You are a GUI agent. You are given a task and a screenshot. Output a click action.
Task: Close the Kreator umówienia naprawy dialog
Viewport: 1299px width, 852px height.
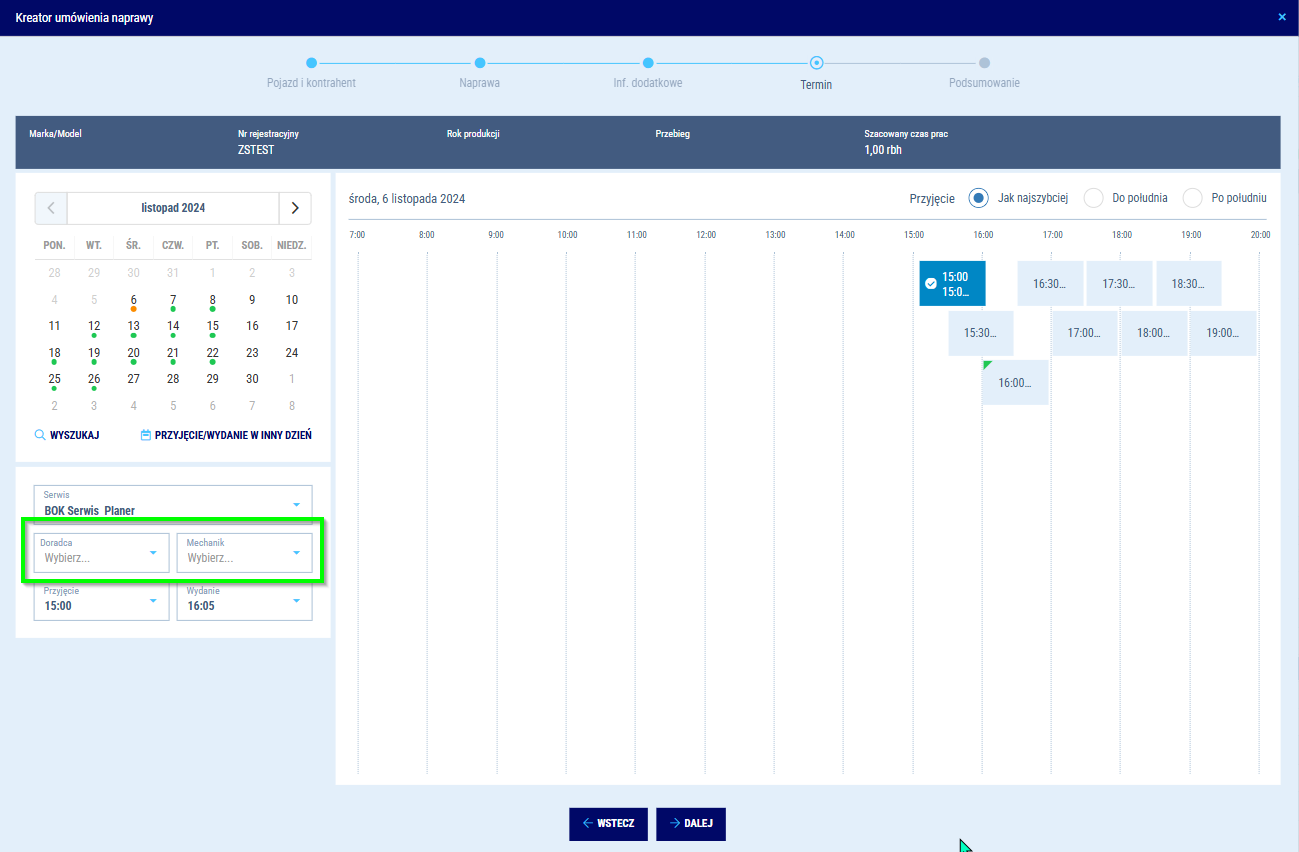1282,17
